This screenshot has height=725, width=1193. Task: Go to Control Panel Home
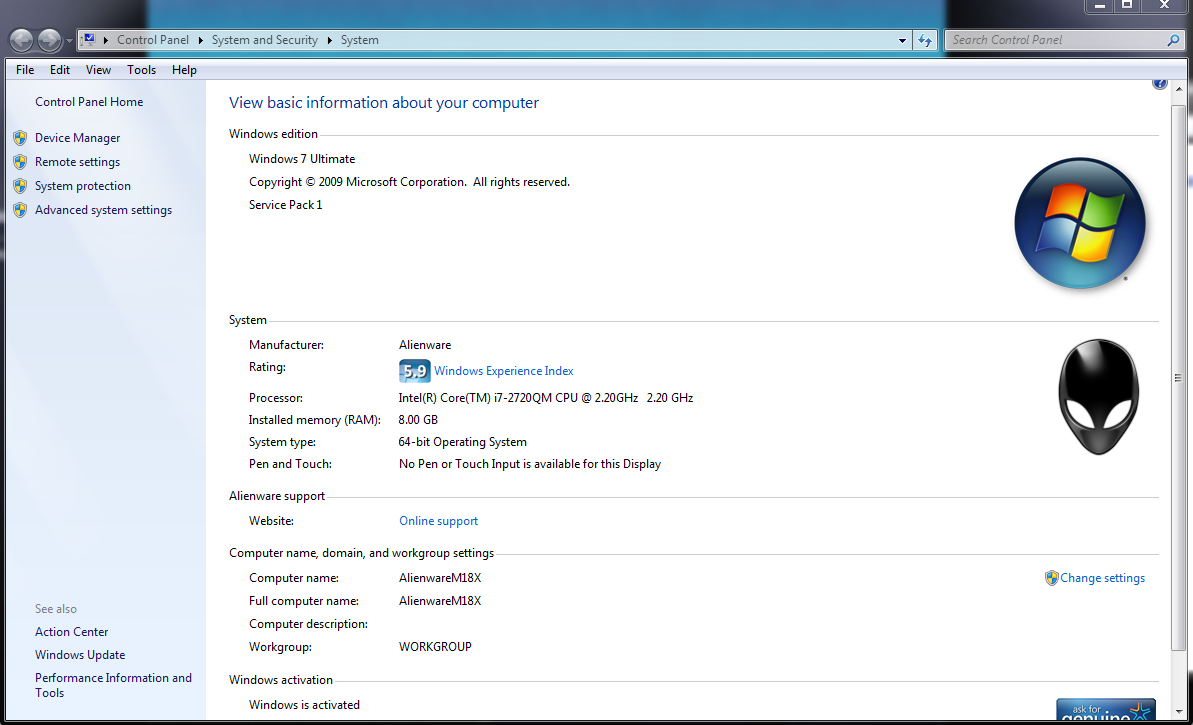(x=89, y=102)
